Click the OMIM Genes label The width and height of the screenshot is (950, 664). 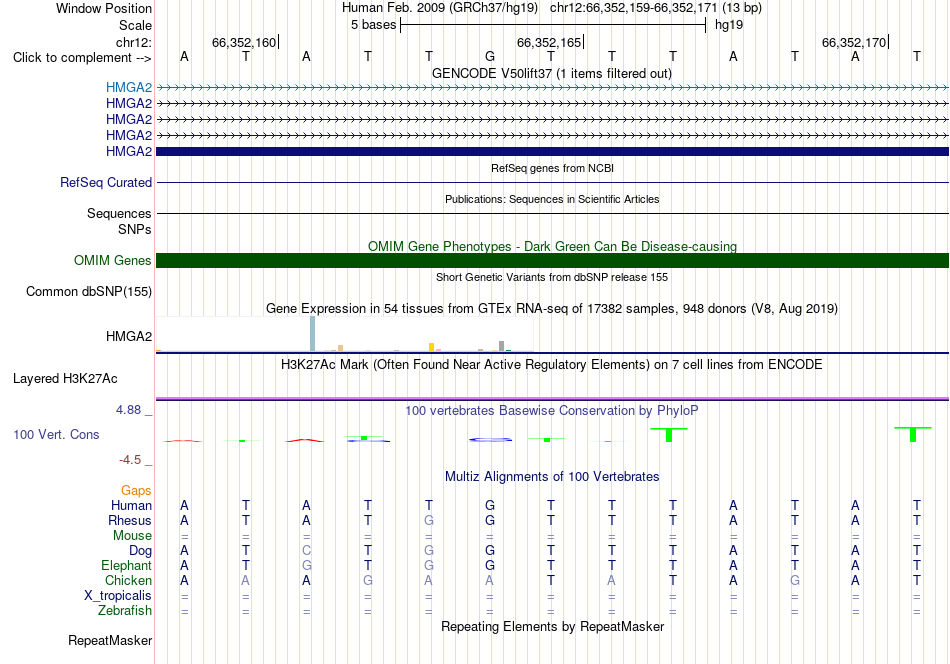(112, 261)
